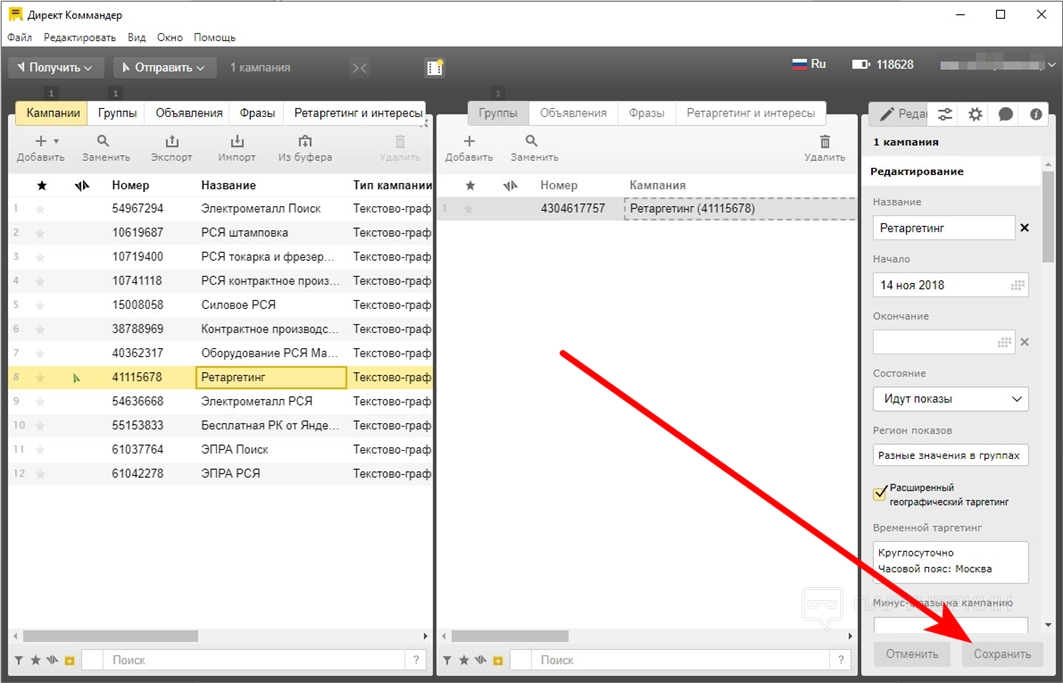Screen dimensions: 1063x683
Task: Clear the Окончание date with X
Action: click(x=1024, y=342)
